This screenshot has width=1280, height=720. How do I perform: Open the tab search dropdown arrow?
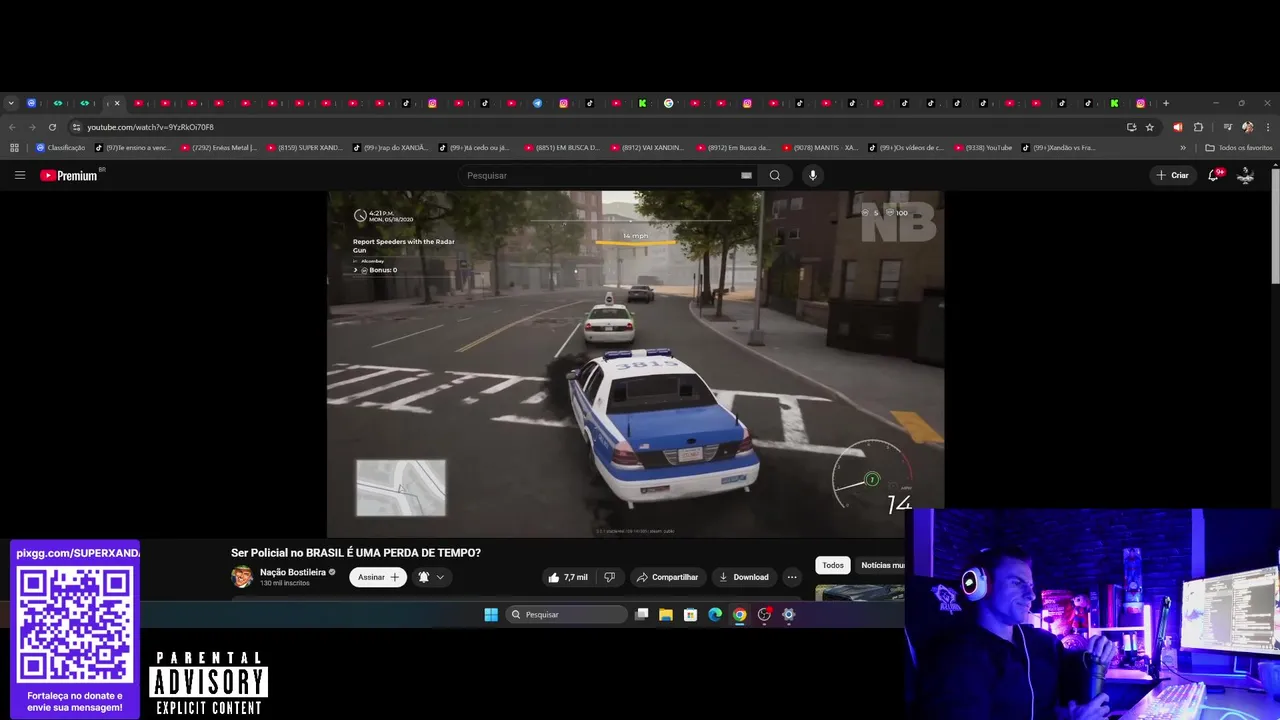tap(11, 103)
